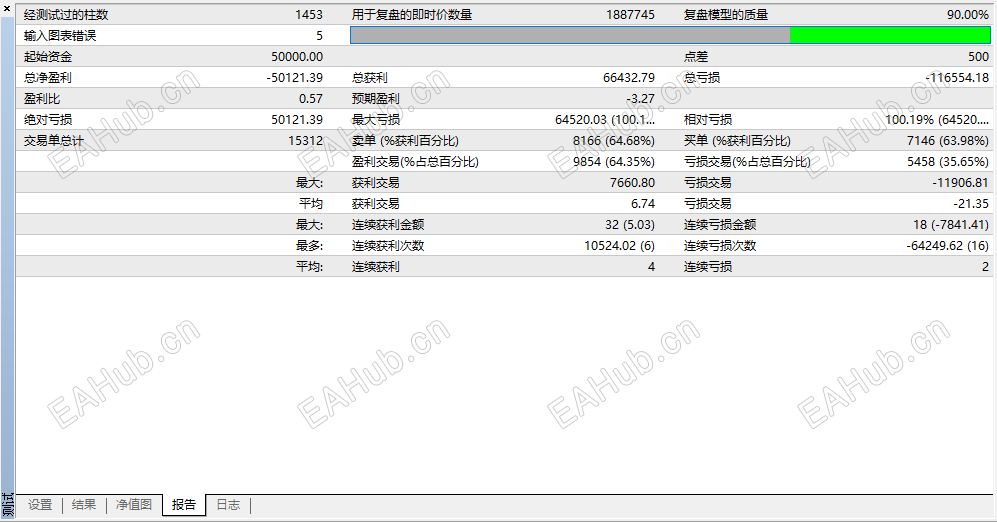Select the average loss trade value -21.35
This screenshot has height=523, width=997.
tap(971, 203)
